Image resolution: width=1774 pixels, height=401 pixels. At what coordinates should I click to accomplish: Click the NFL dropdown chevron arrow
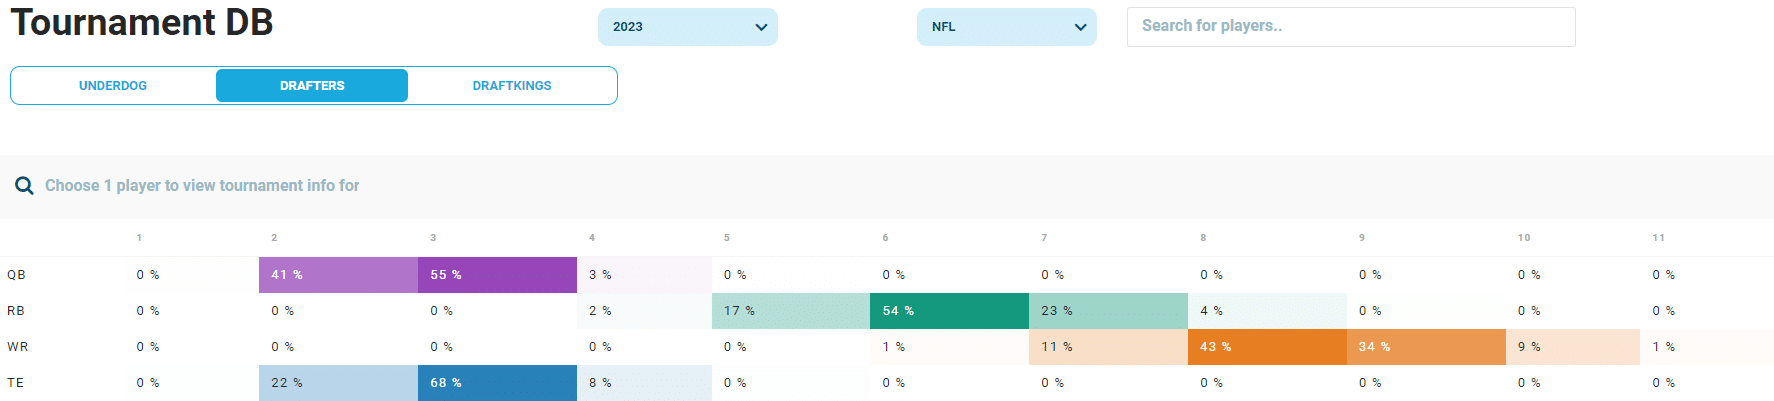point(1080,27)
